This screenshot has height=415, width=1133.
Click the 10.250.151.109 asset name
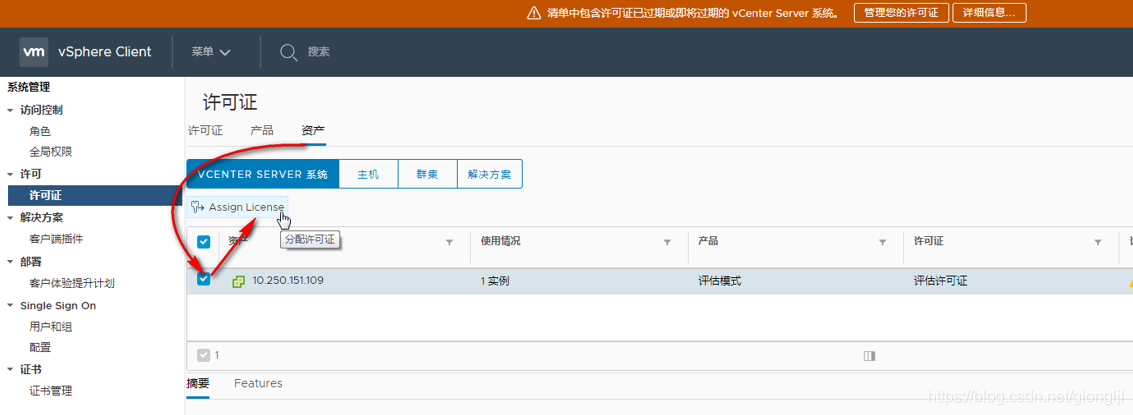288,281
